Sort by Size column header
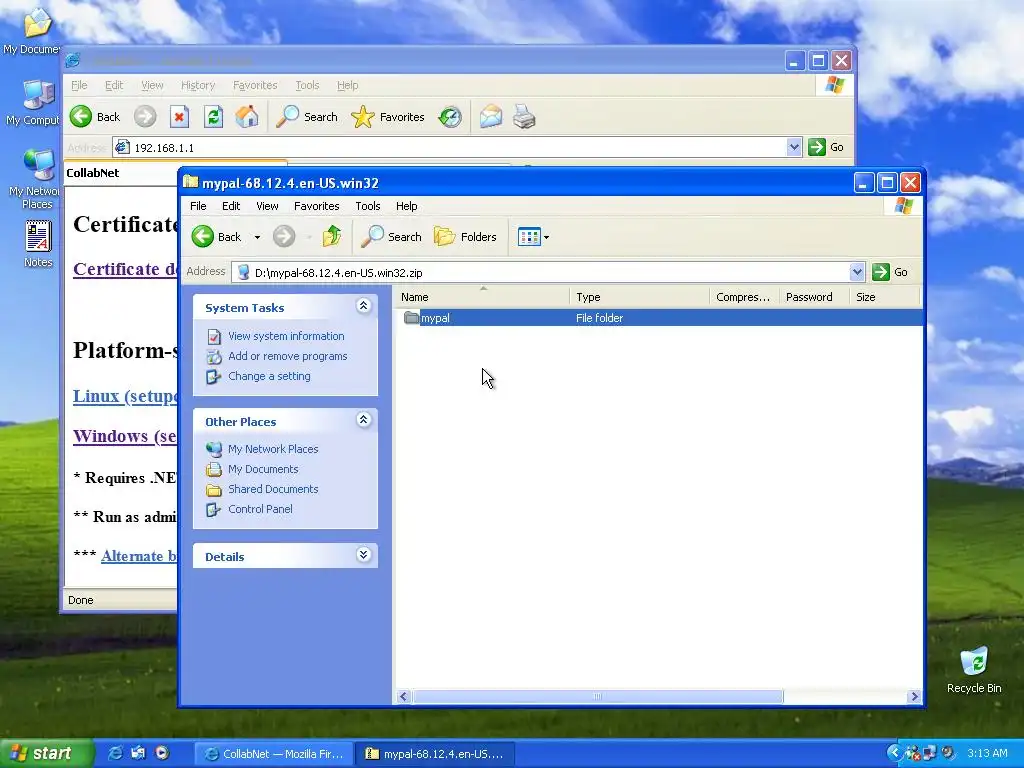Viewport: 1024px width, 768px height. tap(884, 297)
